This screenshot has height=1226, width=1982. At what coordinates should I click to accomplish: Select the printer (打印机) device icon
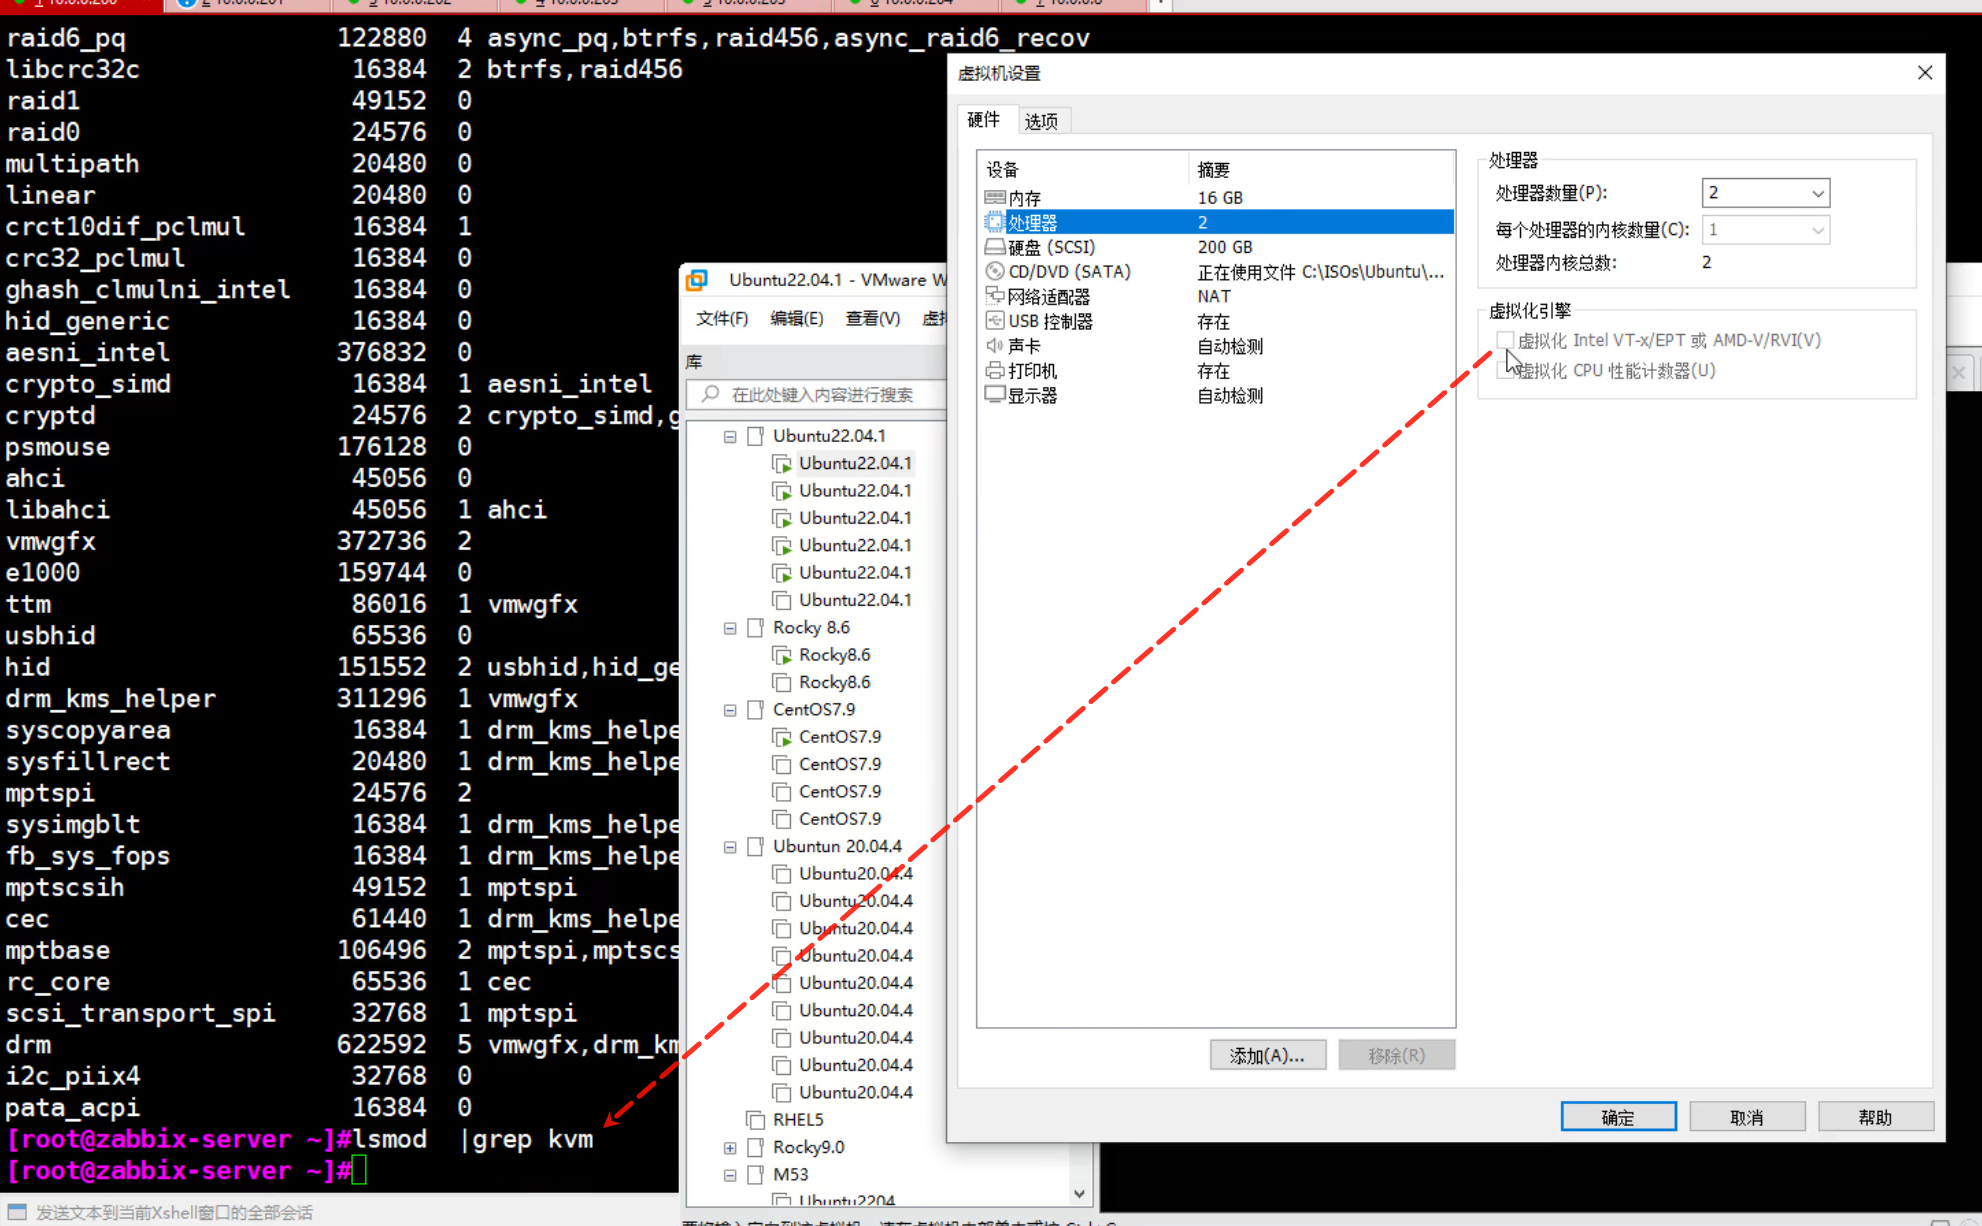(x=995, y=371)
